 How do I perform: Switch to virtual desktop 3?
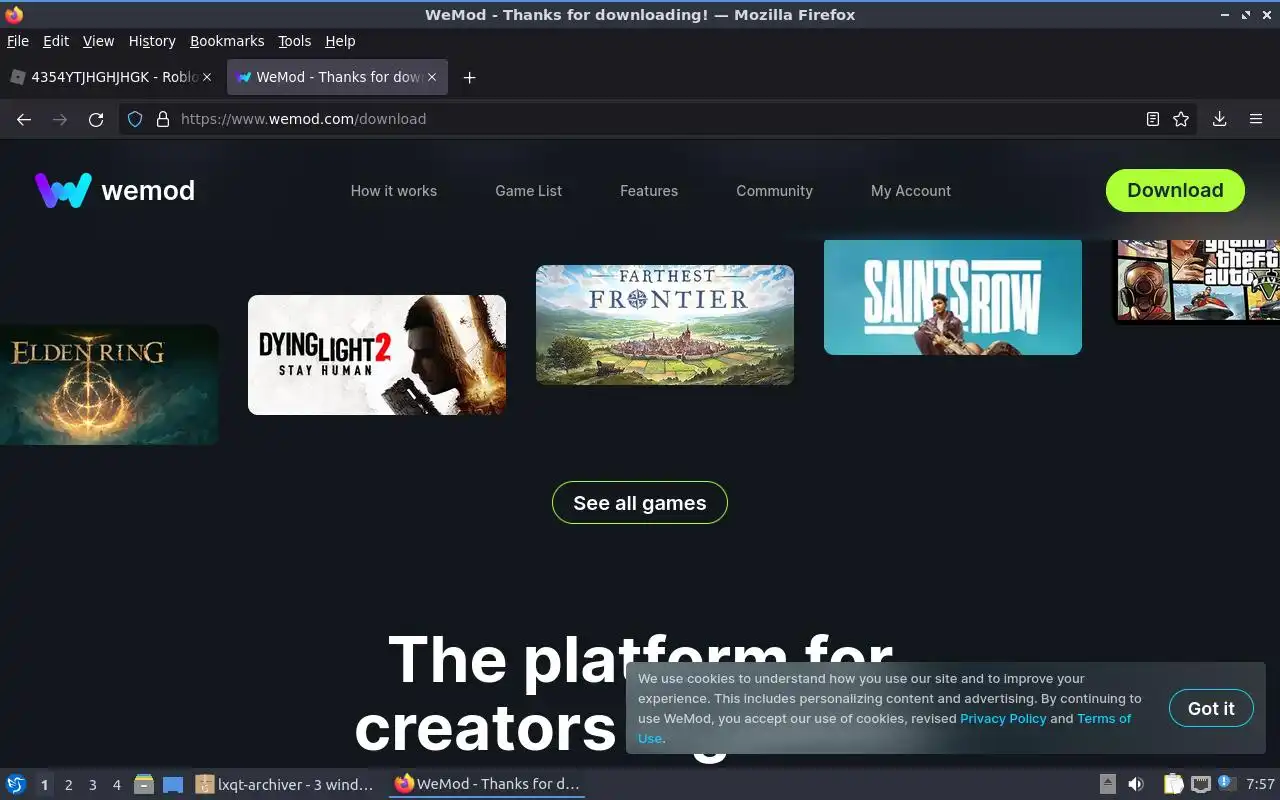(93, 785)
